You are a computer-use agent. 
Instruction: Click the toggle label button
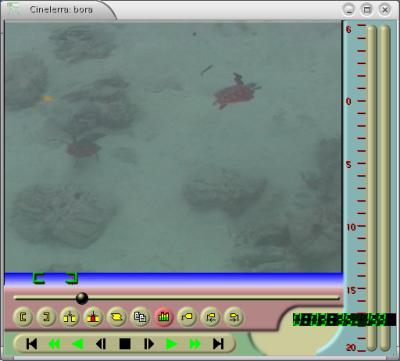[187, 317]
